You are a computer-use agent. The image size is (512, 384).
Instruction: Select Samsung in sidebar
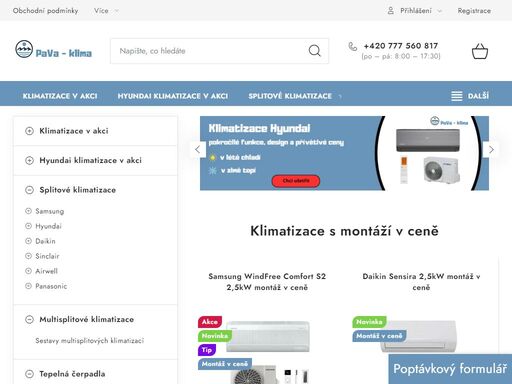(x=50, y=211)
